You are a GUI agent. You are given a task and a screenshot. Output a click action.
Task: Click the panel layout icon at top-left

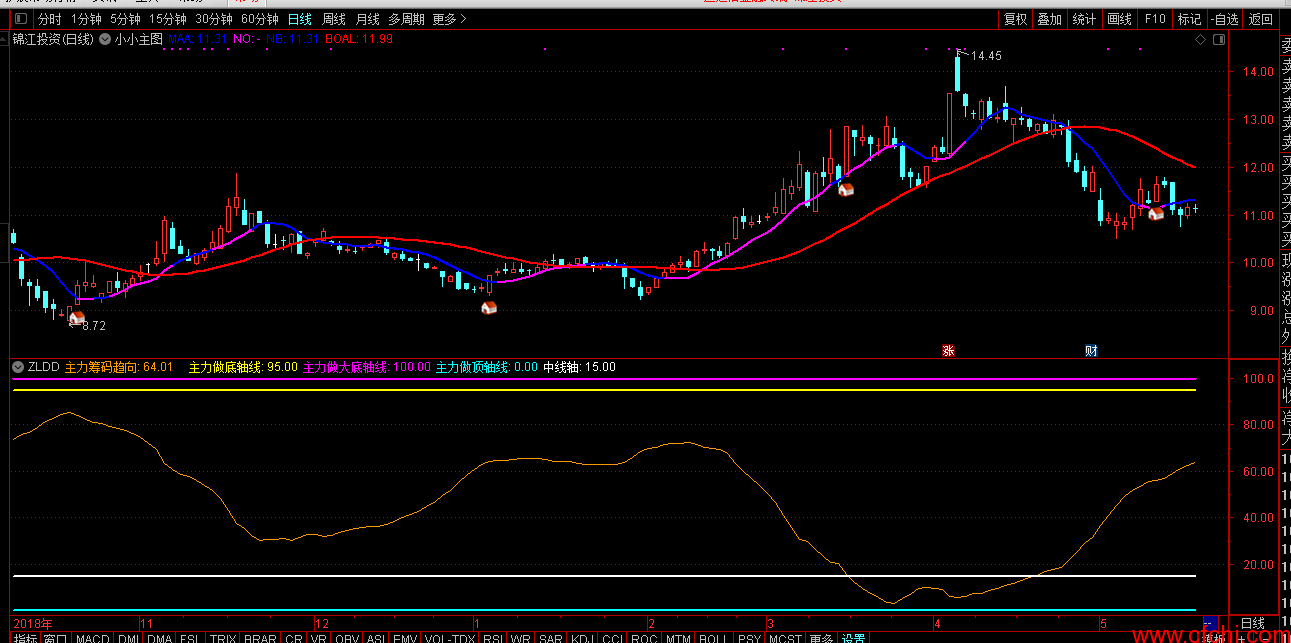[20, 19]
